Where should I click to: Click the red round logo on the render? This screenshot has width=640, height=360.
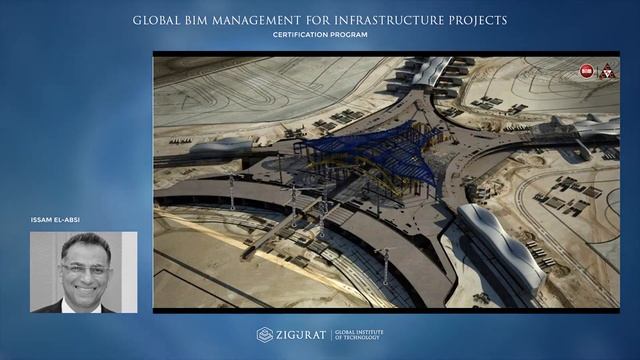pyautogui.click(x=587, y=71)
